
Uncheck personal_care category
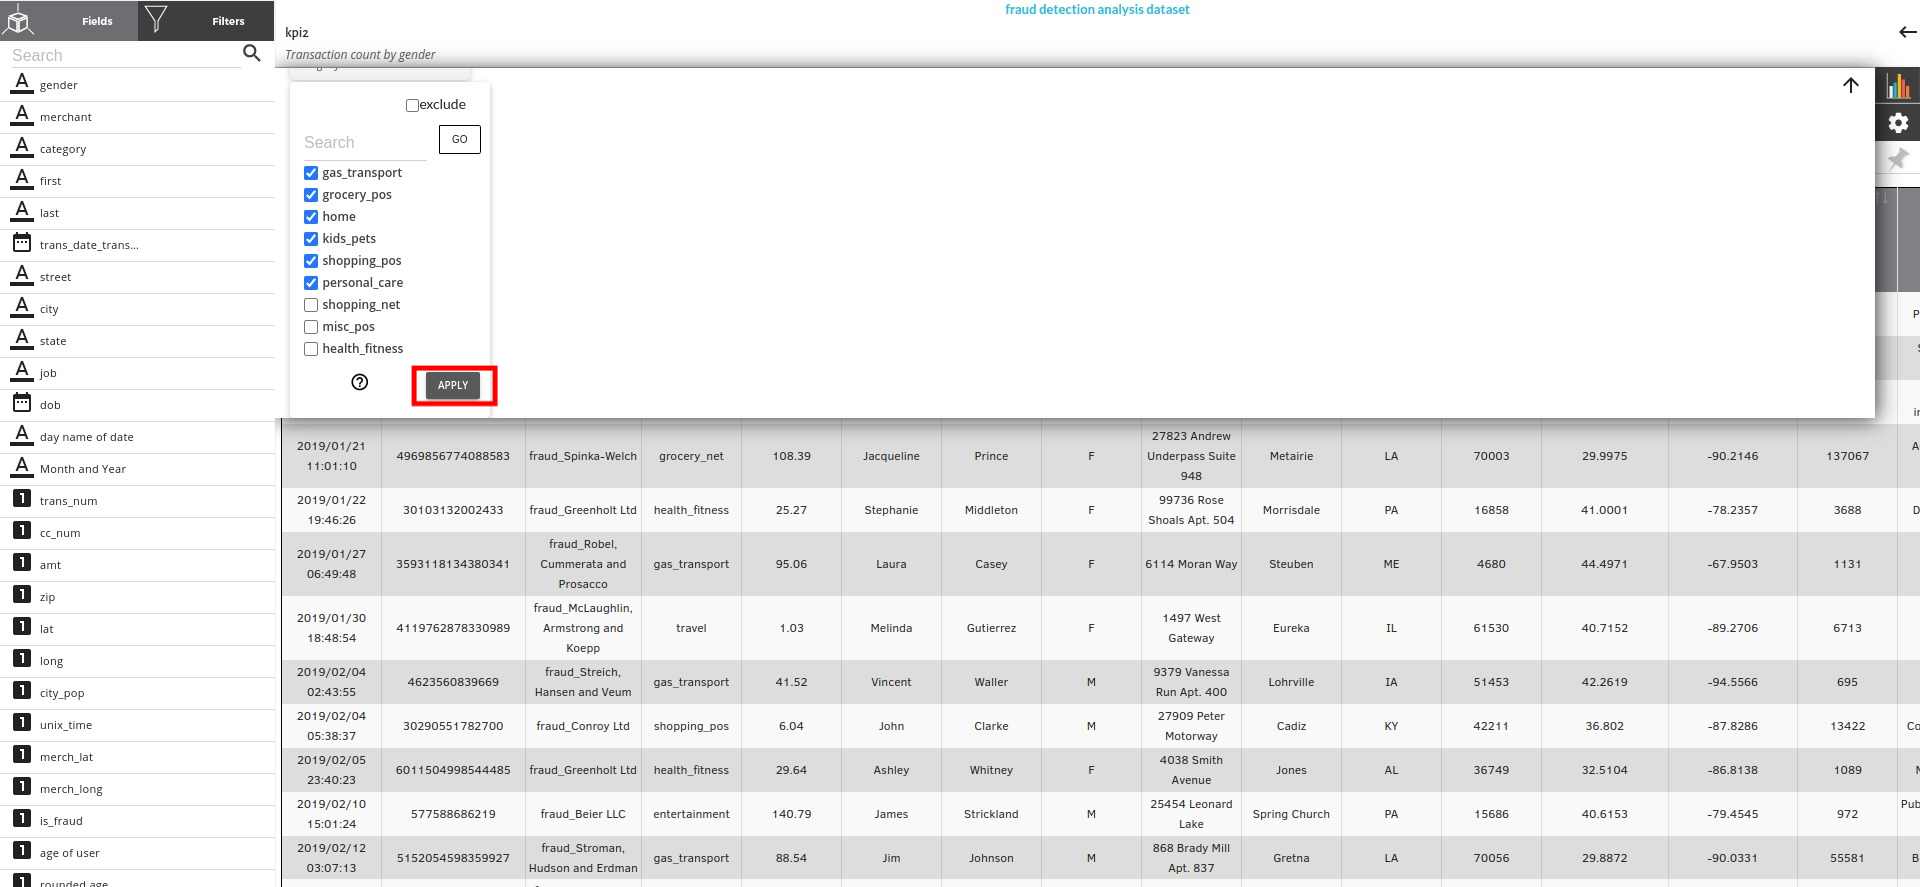[311, 283]
